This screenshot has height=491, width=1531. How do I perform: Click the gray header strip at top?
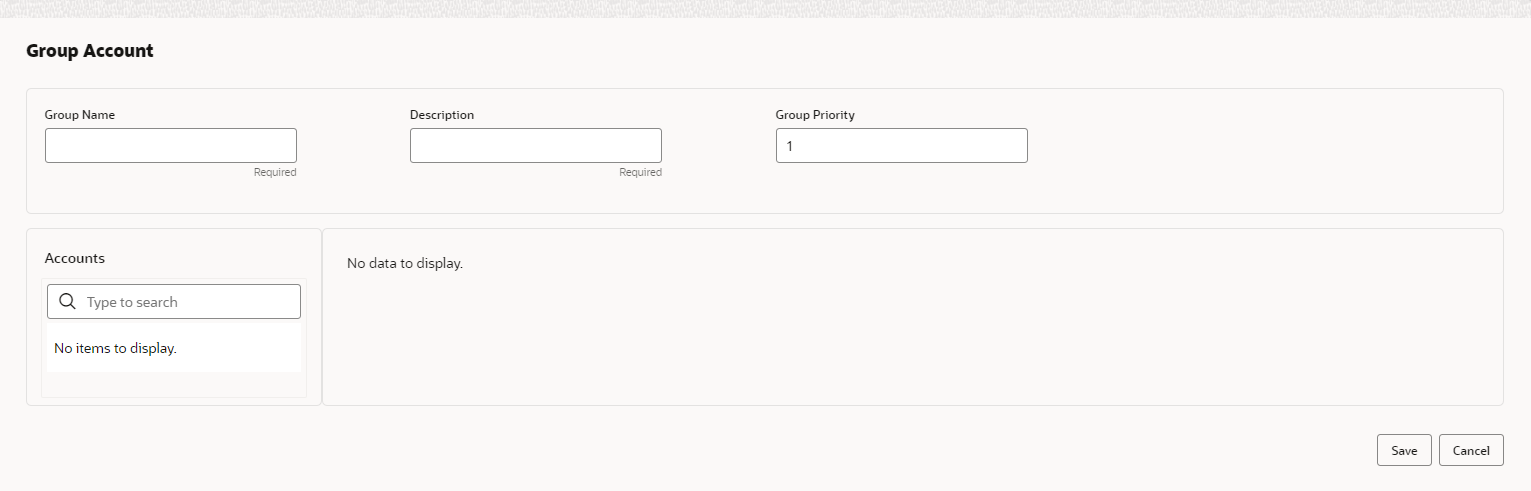tap(765, 8)
